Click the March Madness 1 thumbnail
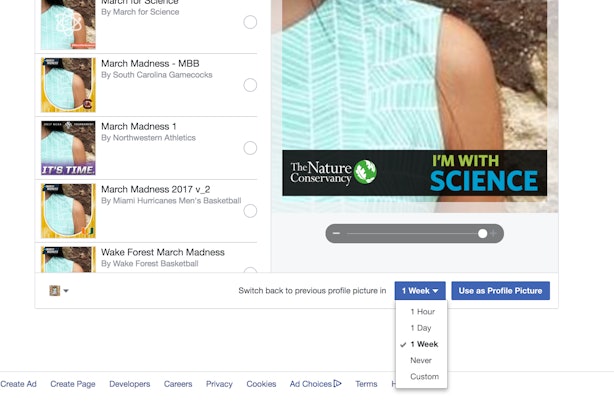Image resolution: width=614 pixels, height=401 pixels. click(68, 148)
